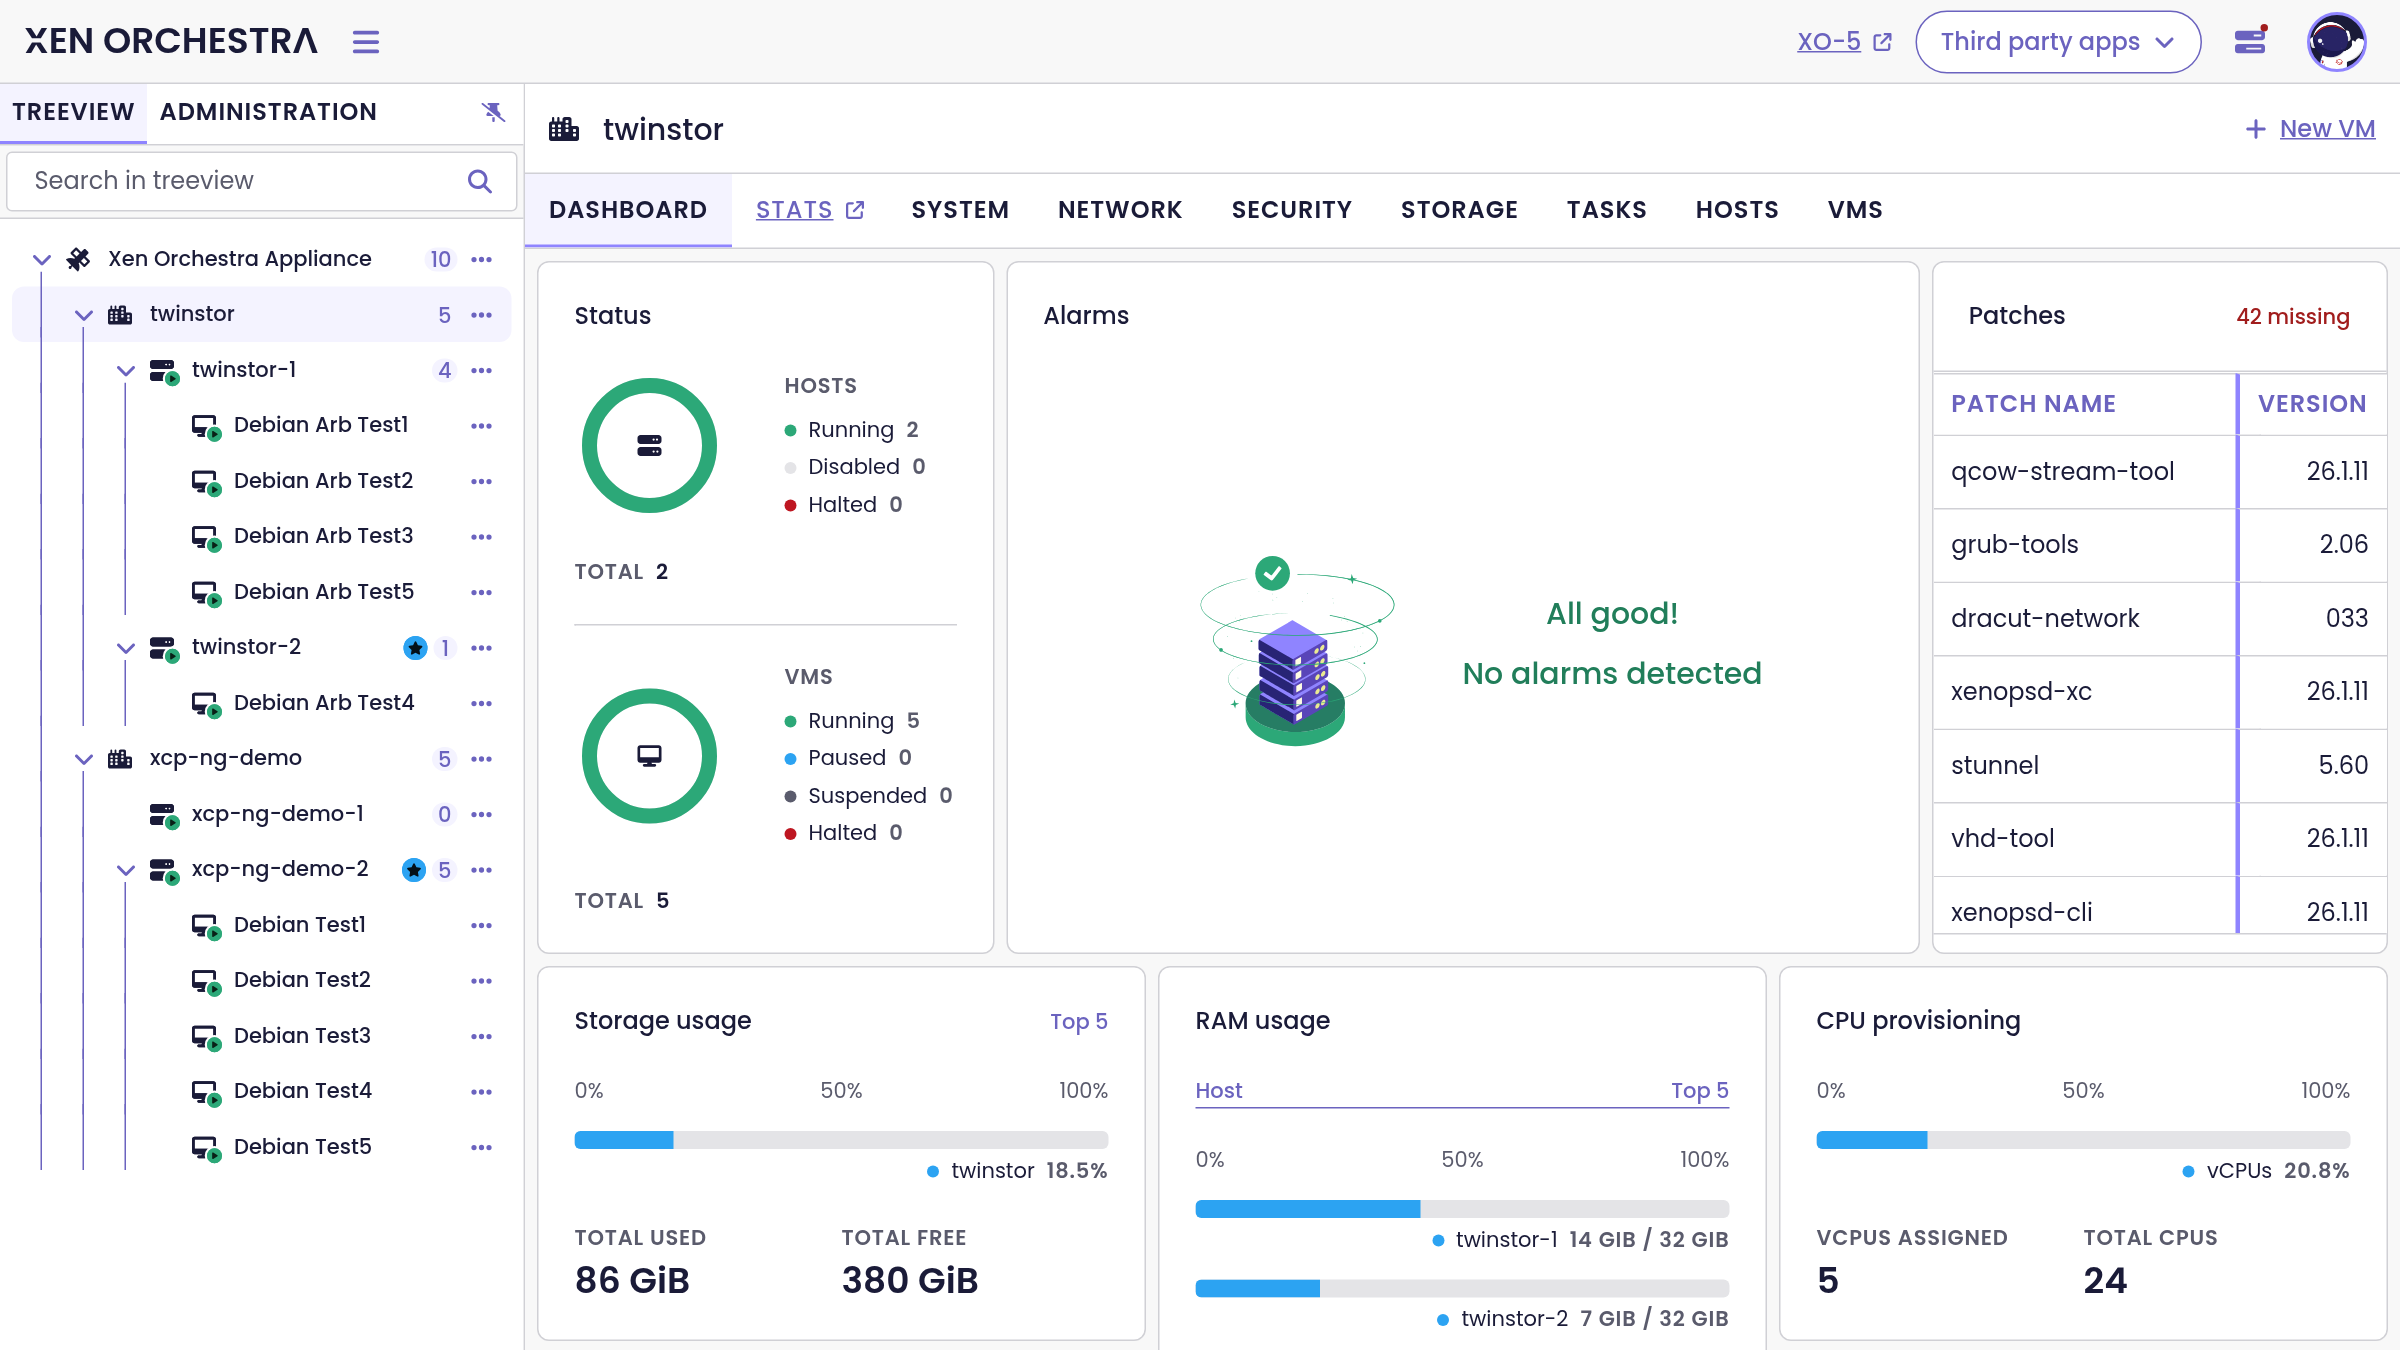Click the Version column header
The width and height of the screenshot is (2400, 1350).
point(2312,404)
